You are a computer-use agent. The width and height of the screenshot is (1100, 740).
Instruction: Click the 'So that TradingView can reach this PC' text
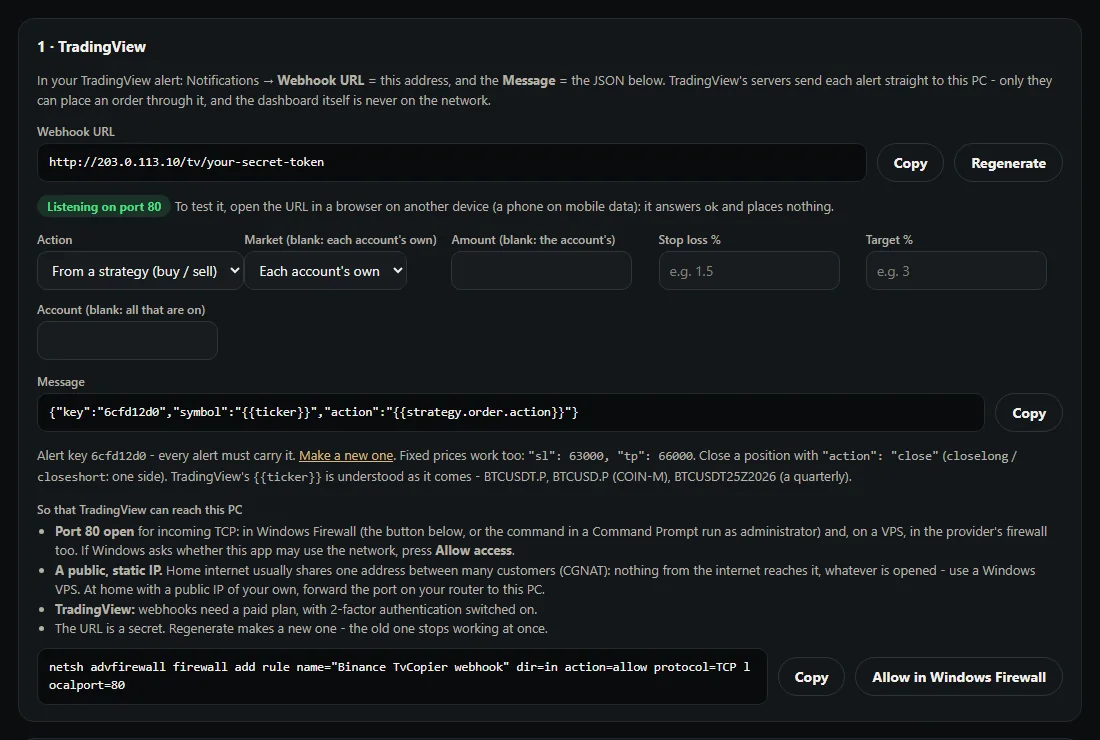point(140,510)
